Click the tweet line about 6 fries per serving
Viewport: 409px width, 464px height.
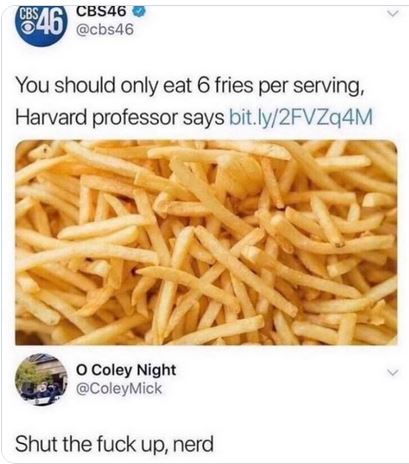190,86
